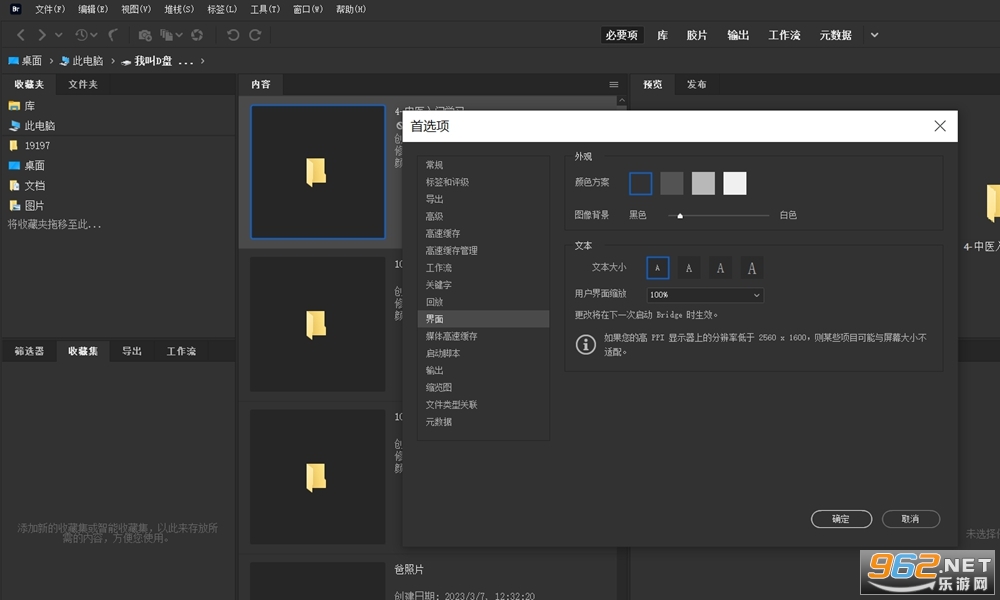This screenshot has height=600, width=1000.
Task: Select 桌面 in the favorites list
Action: (27, 165)
